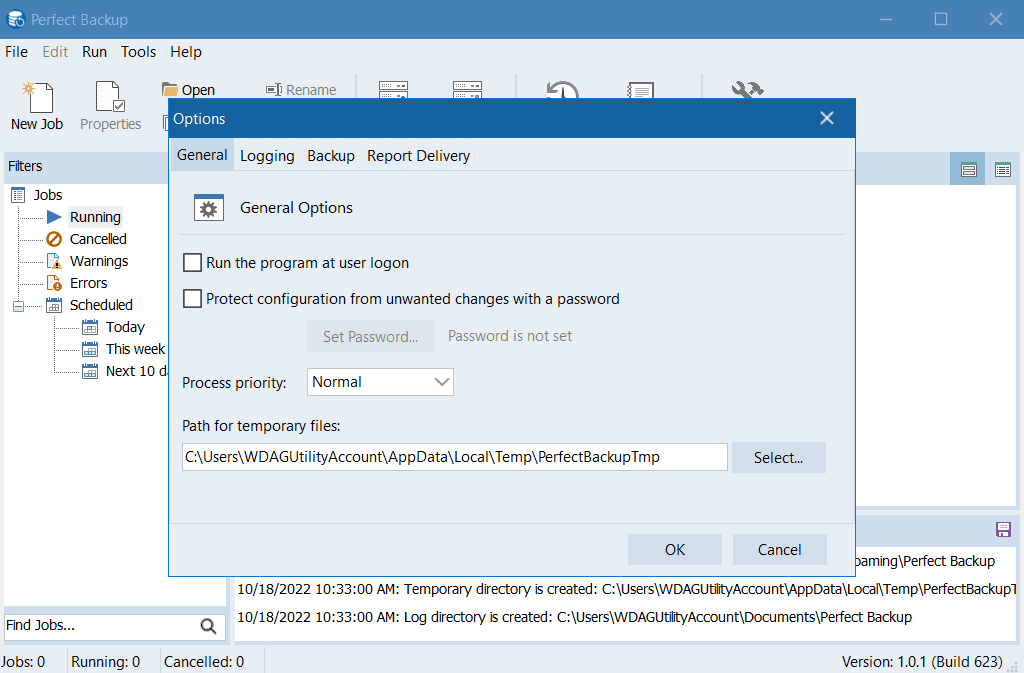Click the temporary files path field

[x=454, y=457]
